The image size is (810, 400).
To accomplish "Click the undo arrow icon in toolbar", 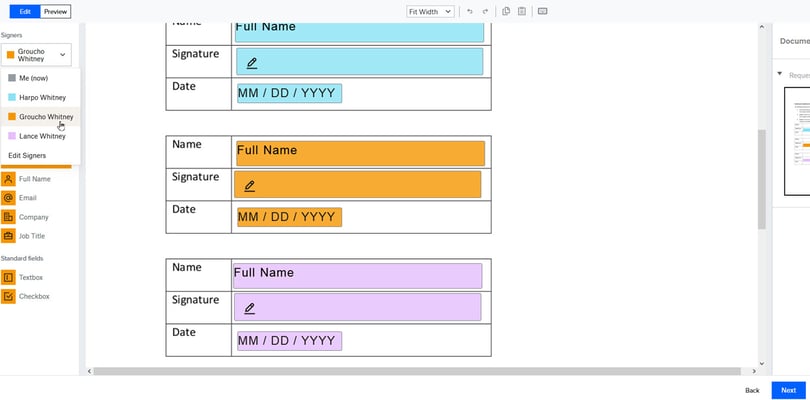I will [x=470, y=11].
